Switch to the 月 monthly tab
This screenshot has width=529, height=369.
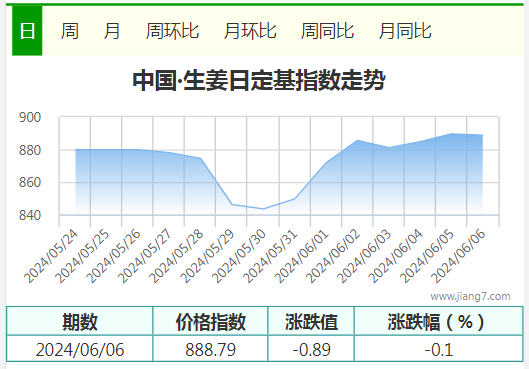point(112,31)
